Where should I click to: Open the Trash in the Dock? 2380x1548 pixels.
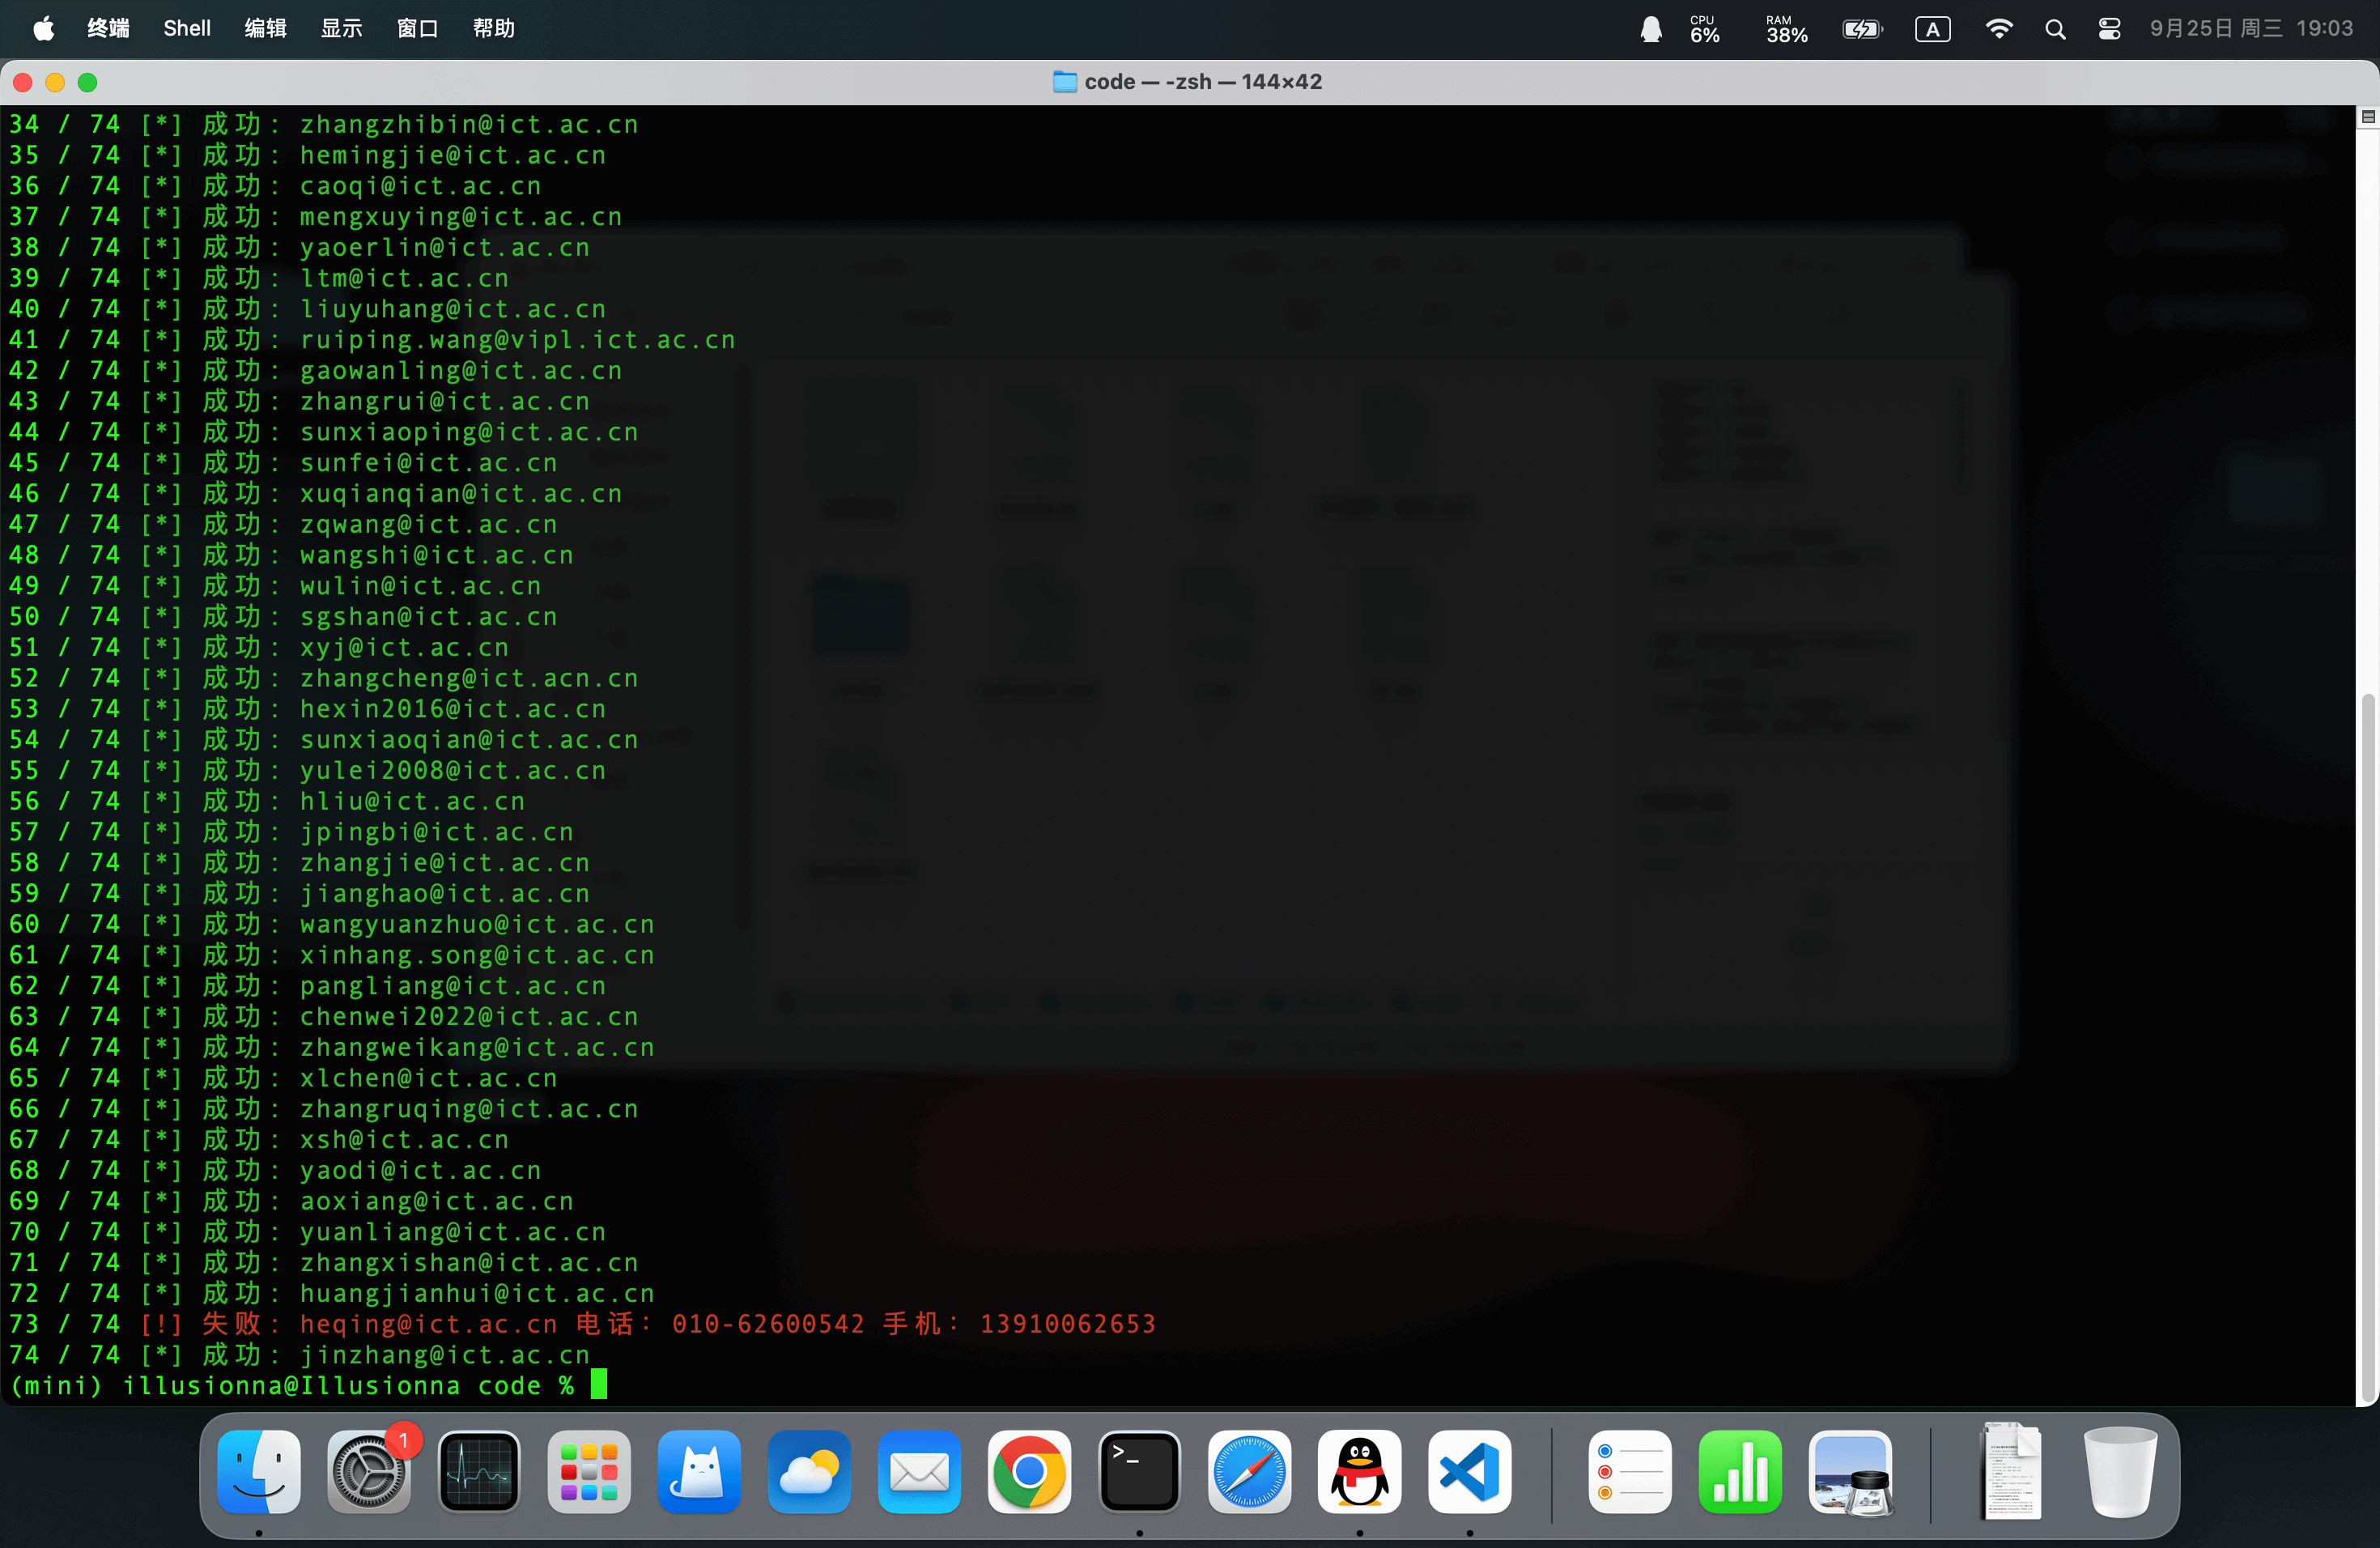[x=2120, y=1472]
